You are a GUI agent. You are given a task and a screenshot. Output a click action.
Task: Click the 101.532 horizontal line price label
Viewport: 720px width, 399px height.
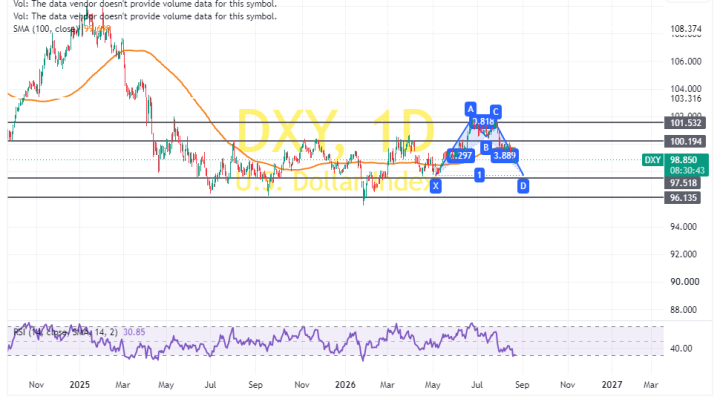click(682, 123)
